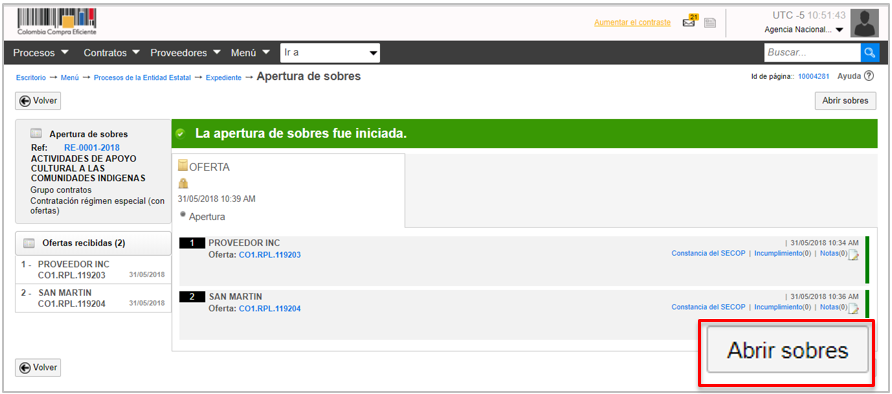
Task: Click Notas link for PROVEEDOR INC
Action: pyautogui.click(x=829, y=254)
